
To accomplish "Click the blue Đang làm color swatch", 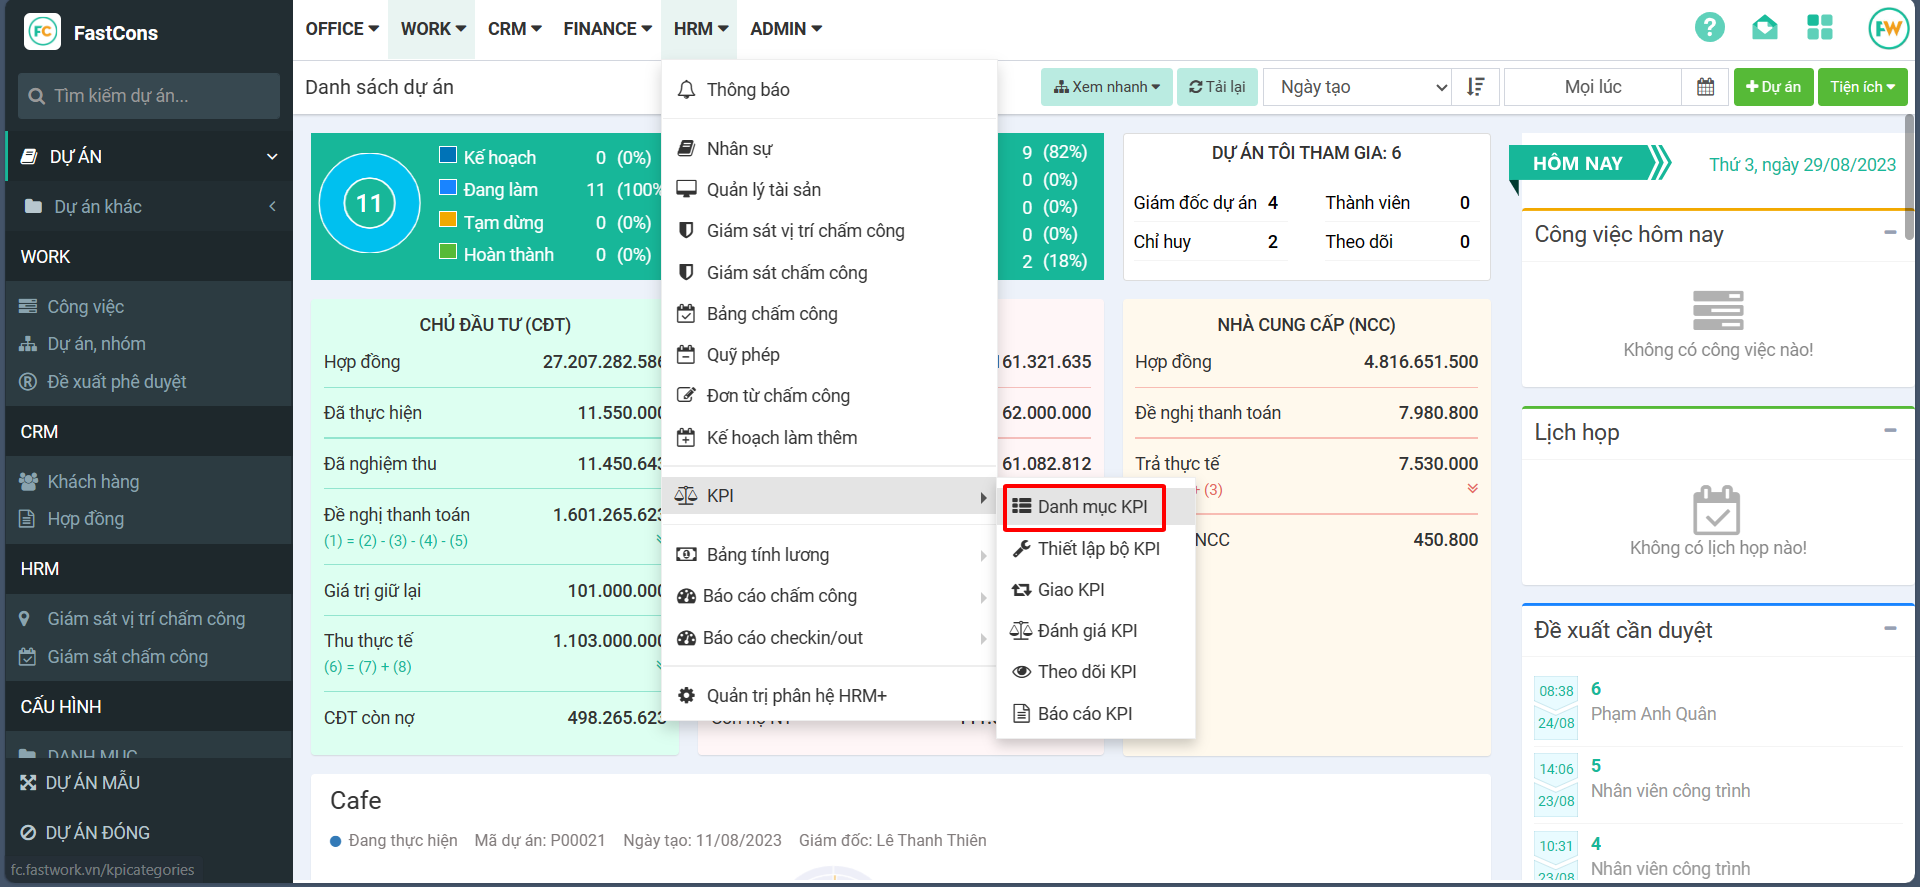I will 448,188.
